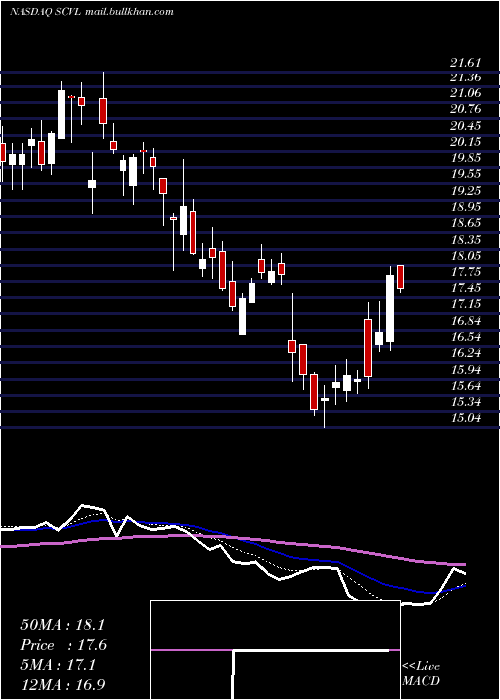Select the 15.94 price axis label
The image size is (500, 700).
pyautogui.click(x=465, y=370)
